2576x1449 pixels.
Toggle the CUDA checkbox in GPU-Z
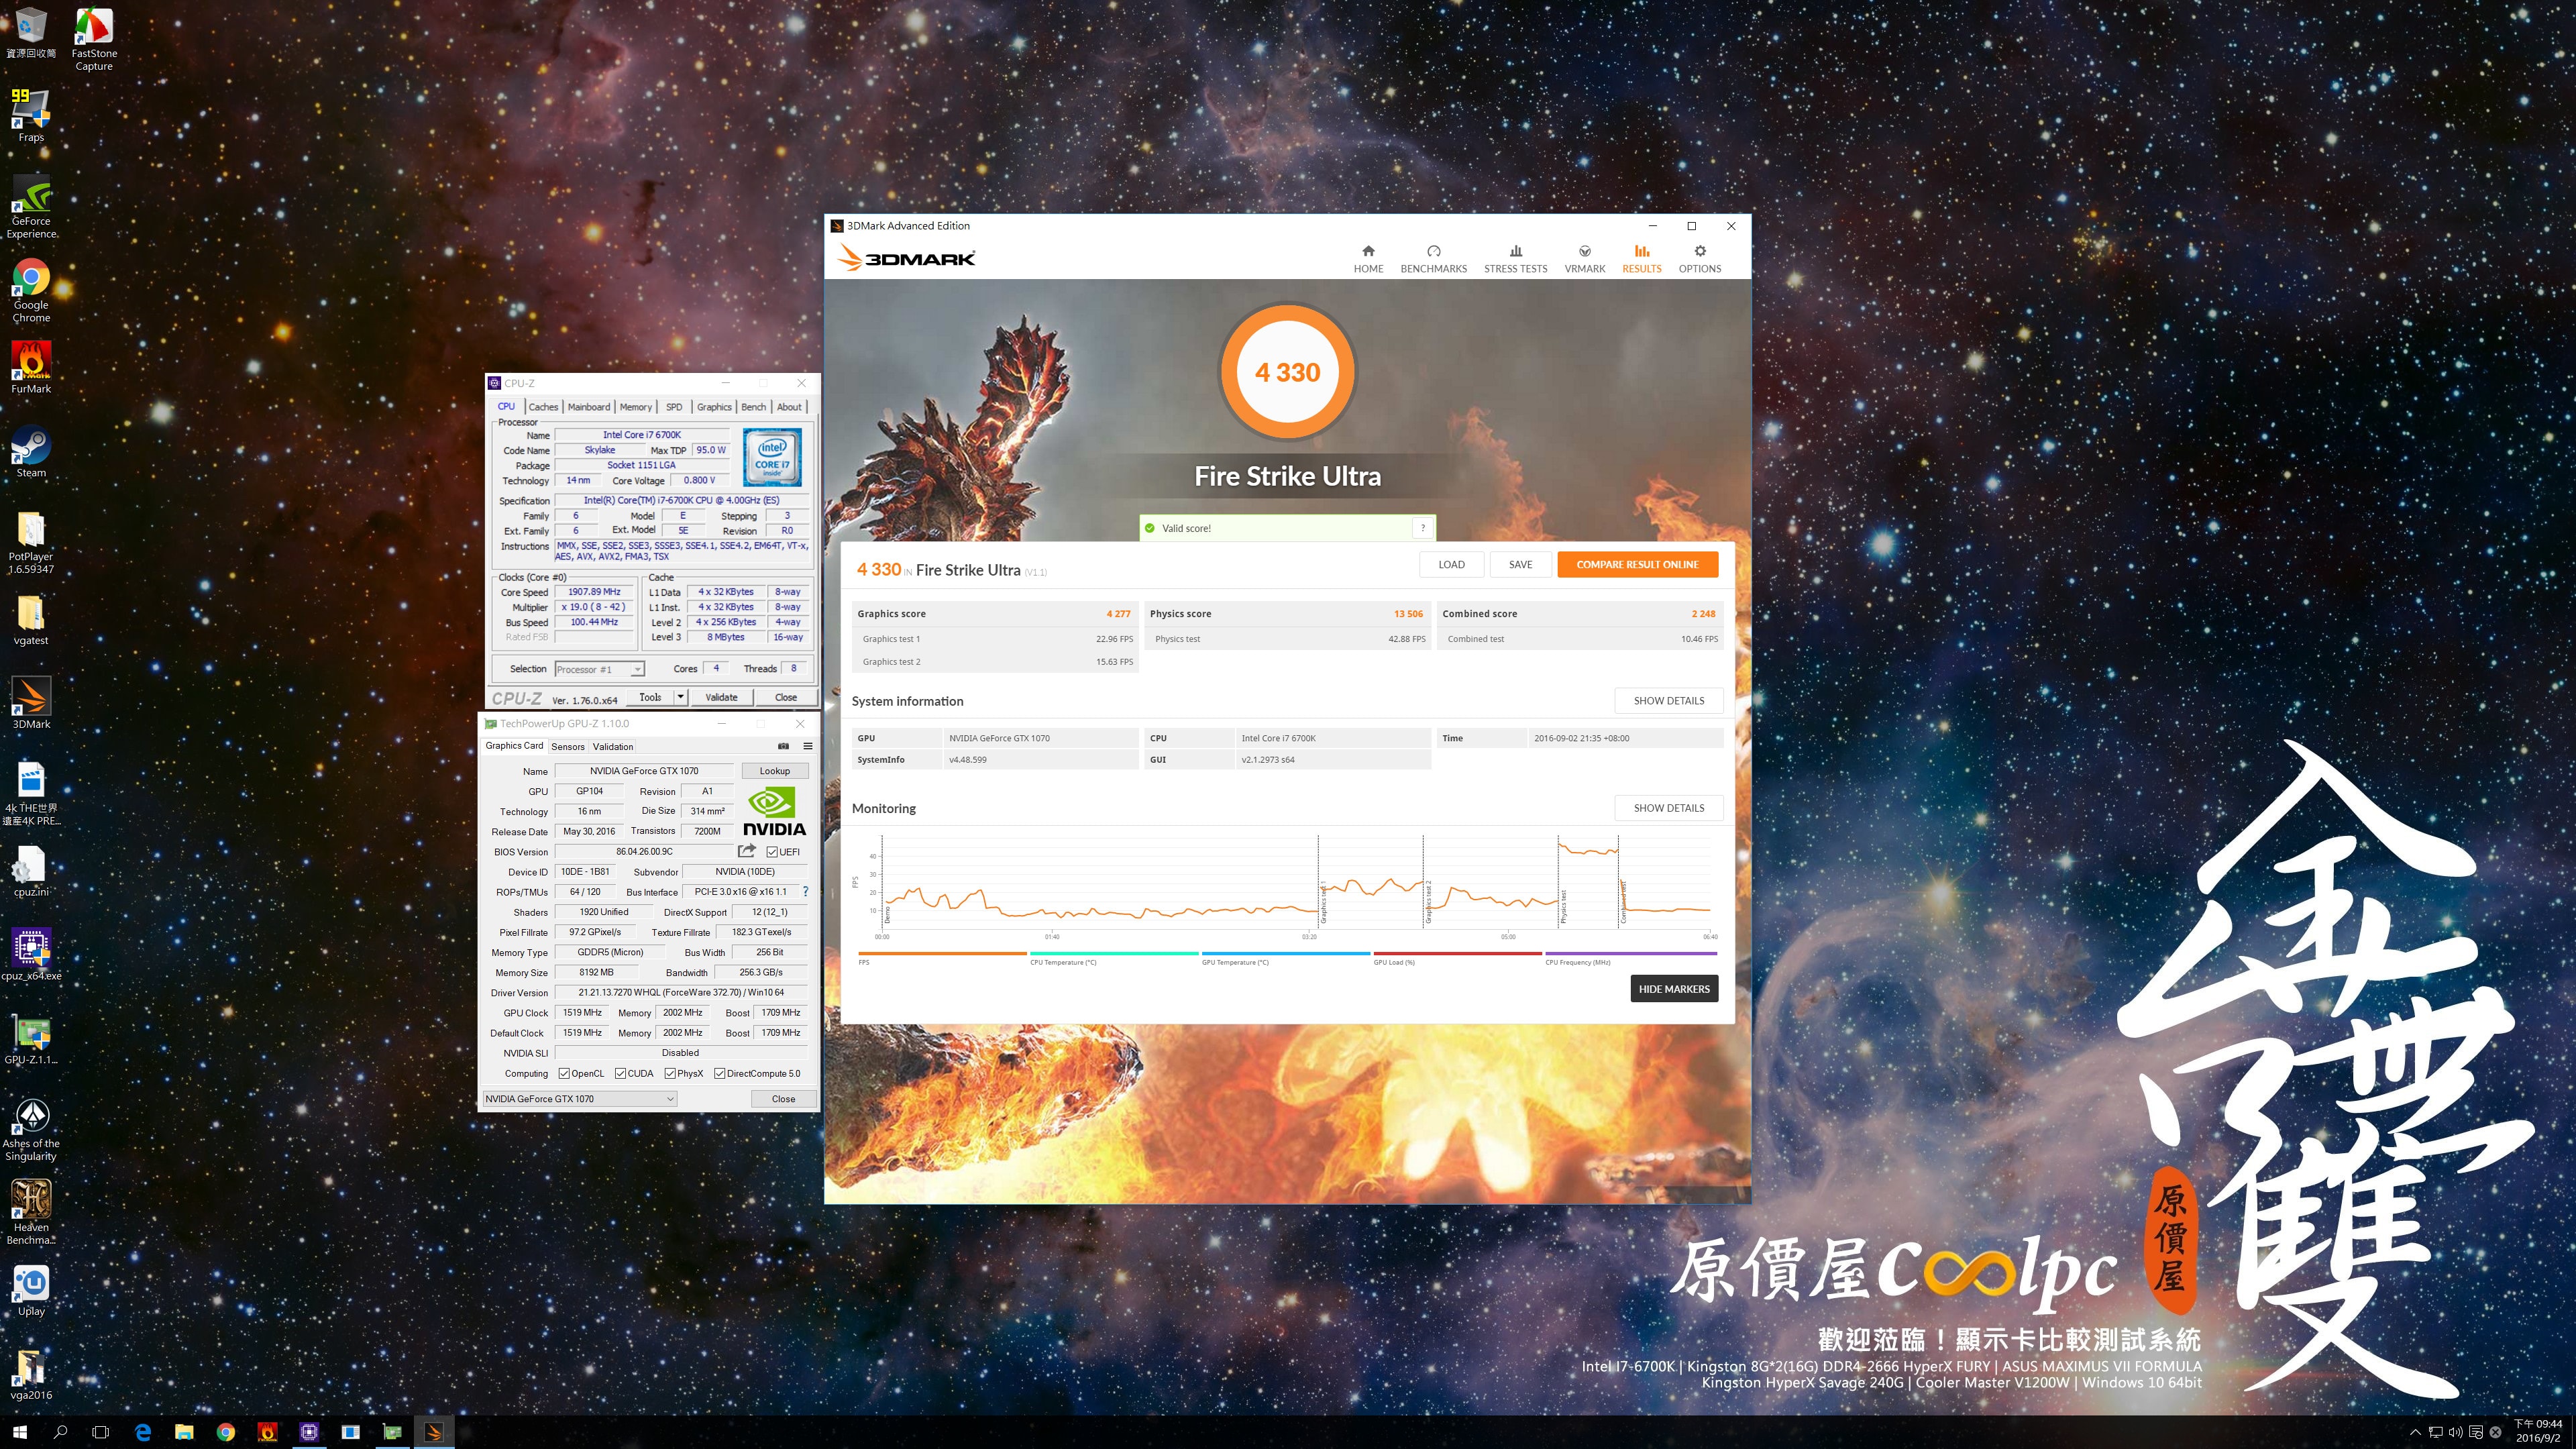(620, 1073)
